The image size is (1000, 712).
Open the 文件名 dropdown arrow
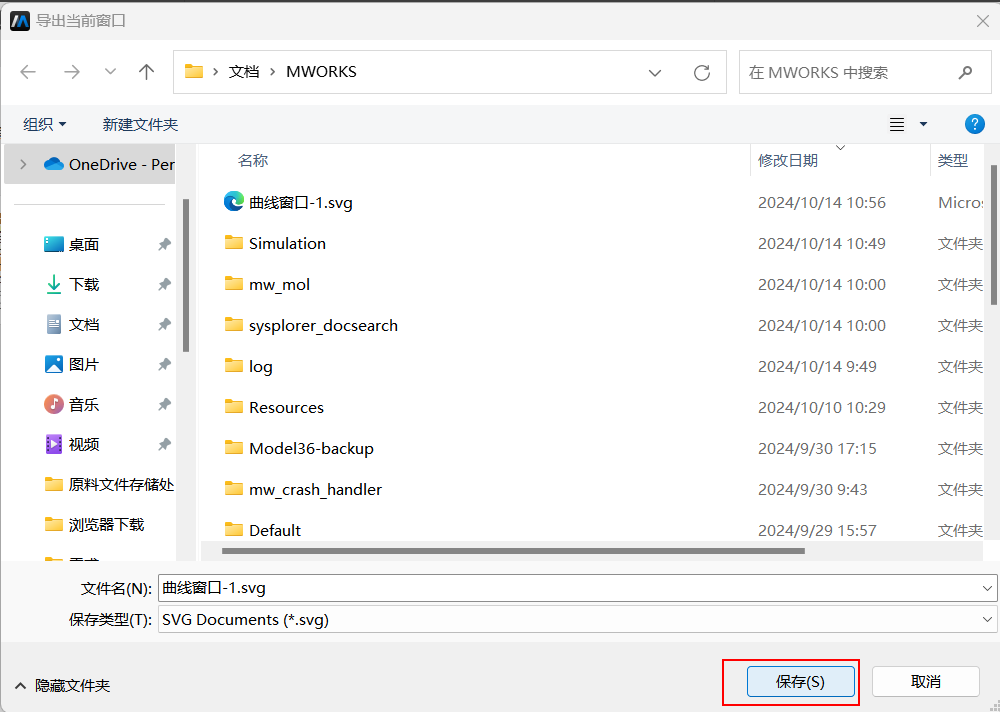point(987,588)
